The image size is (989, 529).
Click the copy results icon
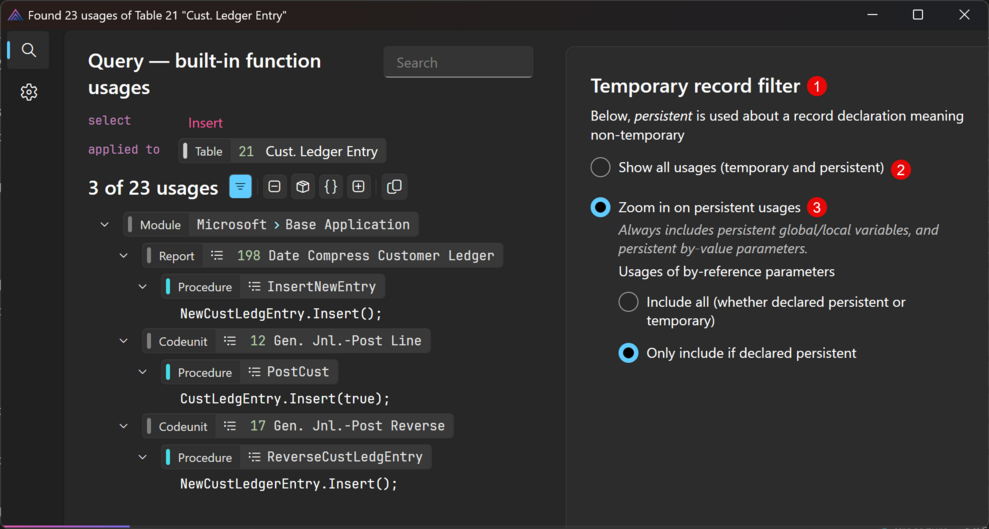click(x=394, y=187)
